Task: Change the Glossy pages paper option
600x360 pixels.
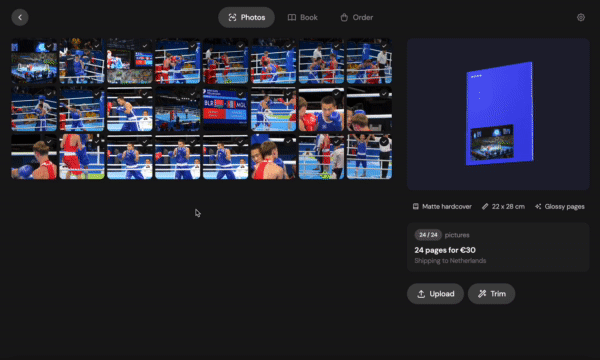Action: click(560, 207)
